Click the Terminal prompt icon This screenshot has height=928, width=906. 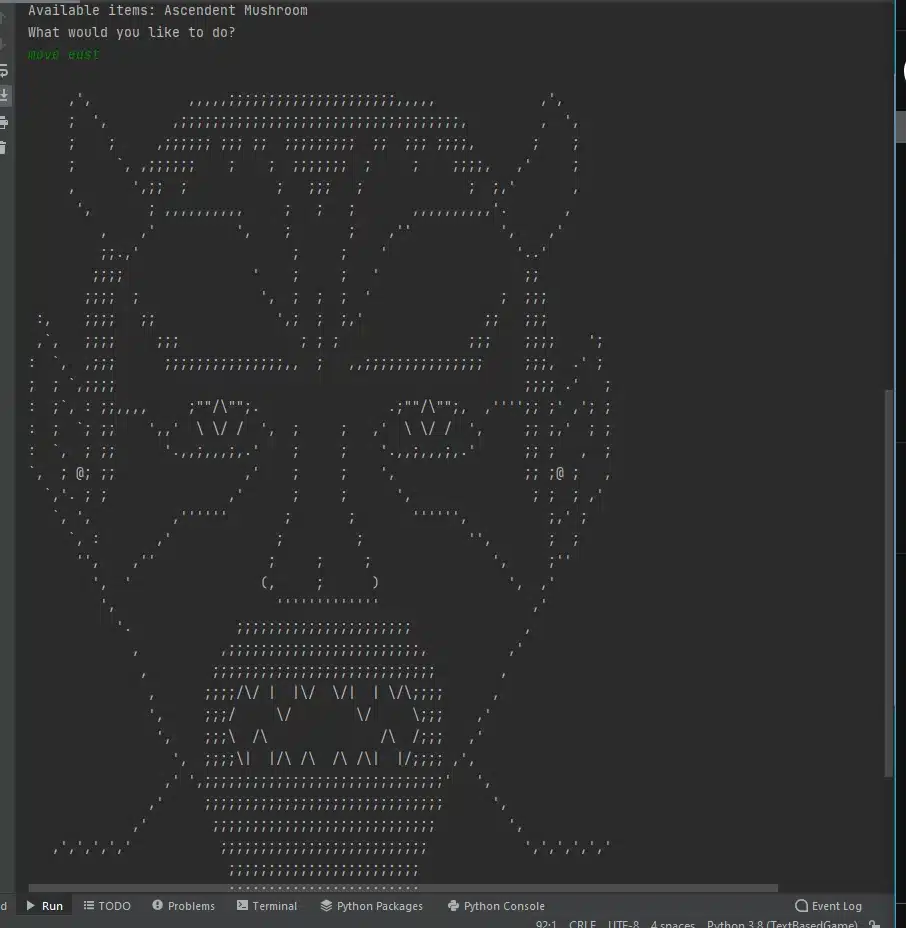242,905
